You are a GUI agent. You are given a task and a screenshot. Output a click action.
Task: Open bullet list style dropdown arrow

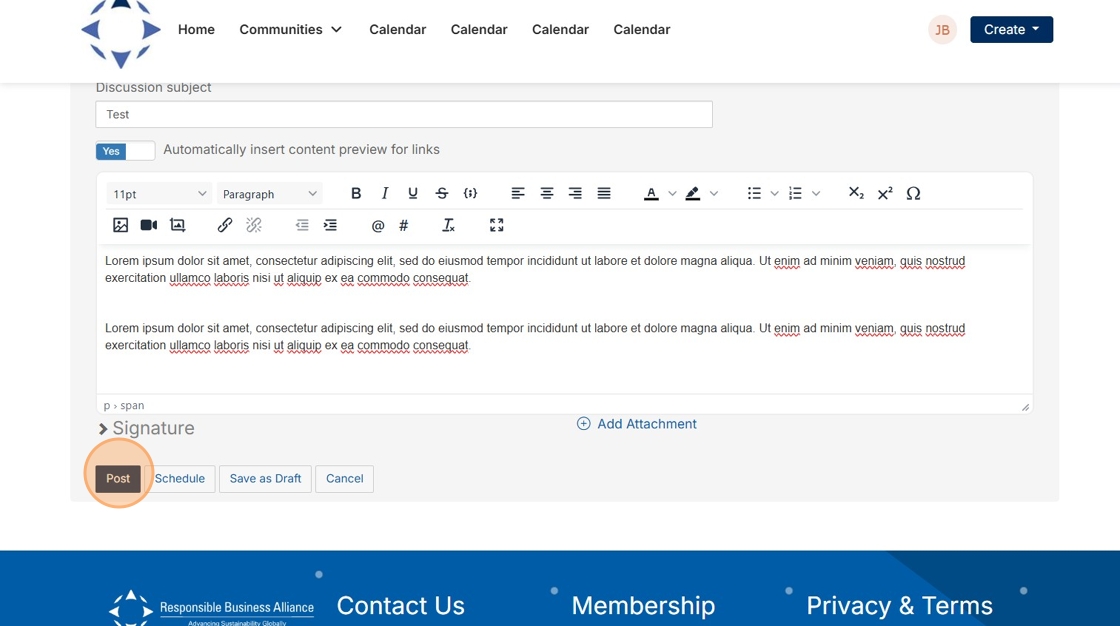coord(774,194)
